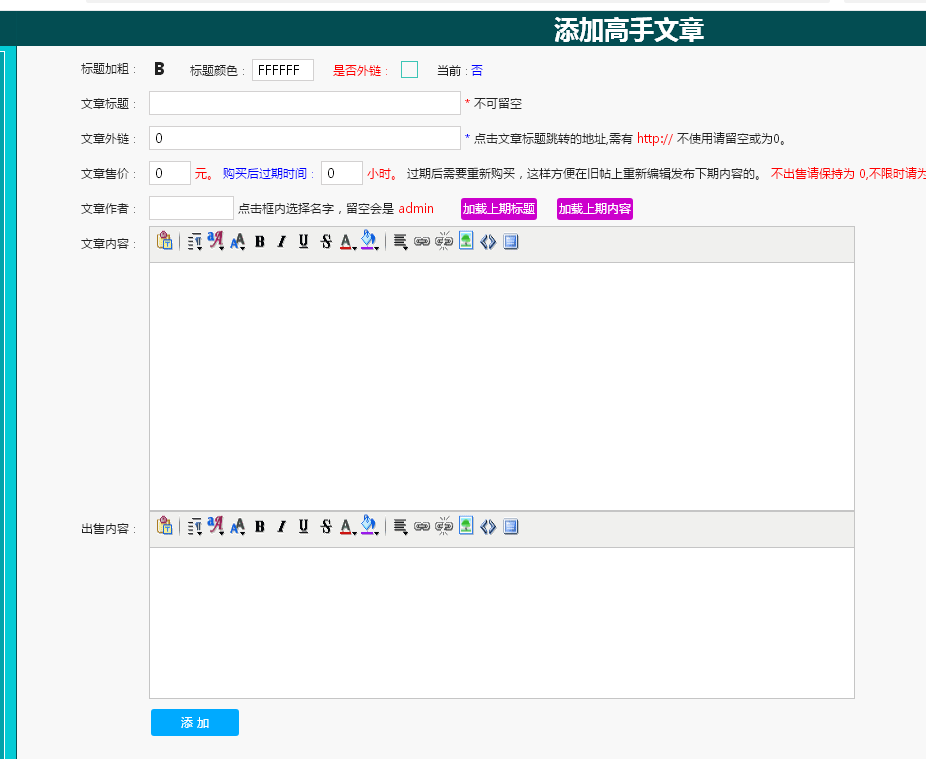Toggle the 标题加粗 bold B icon
The height and width of the screenshot is (759, 926).
pos(159,69)
